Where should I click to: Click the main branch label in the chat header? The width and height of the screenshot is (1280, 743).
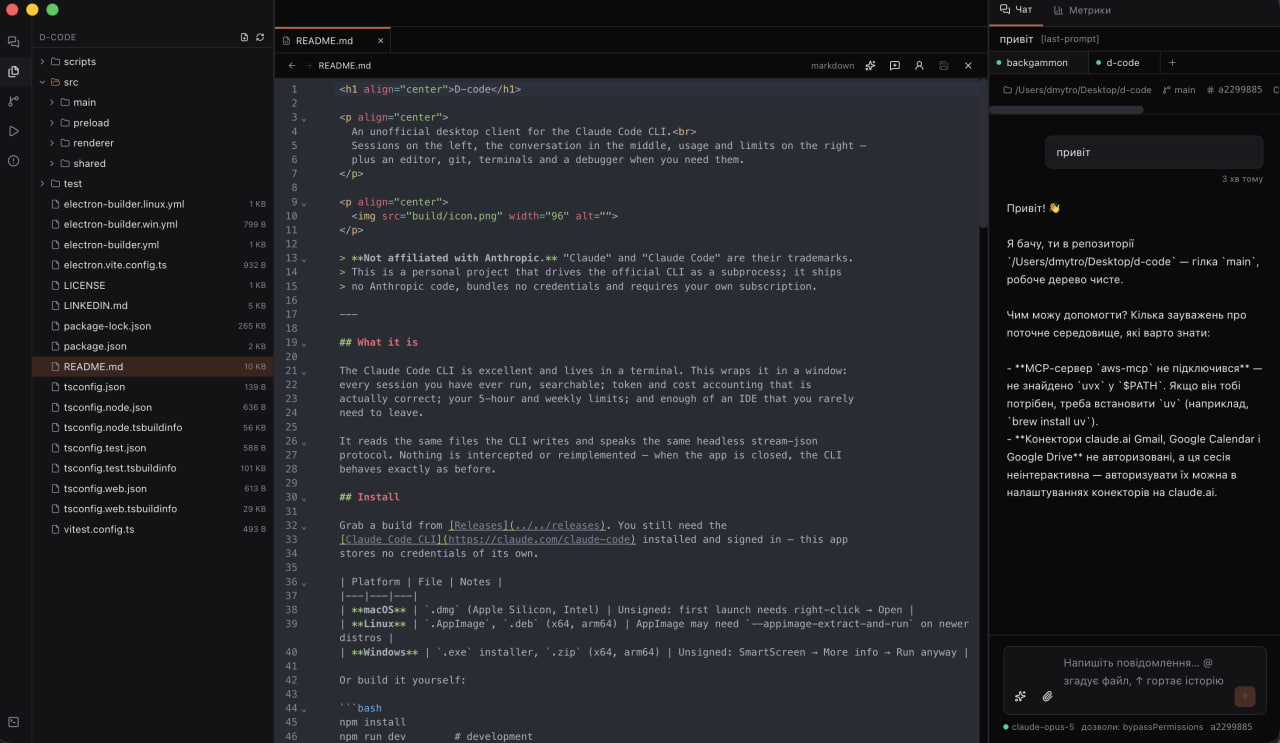point(1184,90)
